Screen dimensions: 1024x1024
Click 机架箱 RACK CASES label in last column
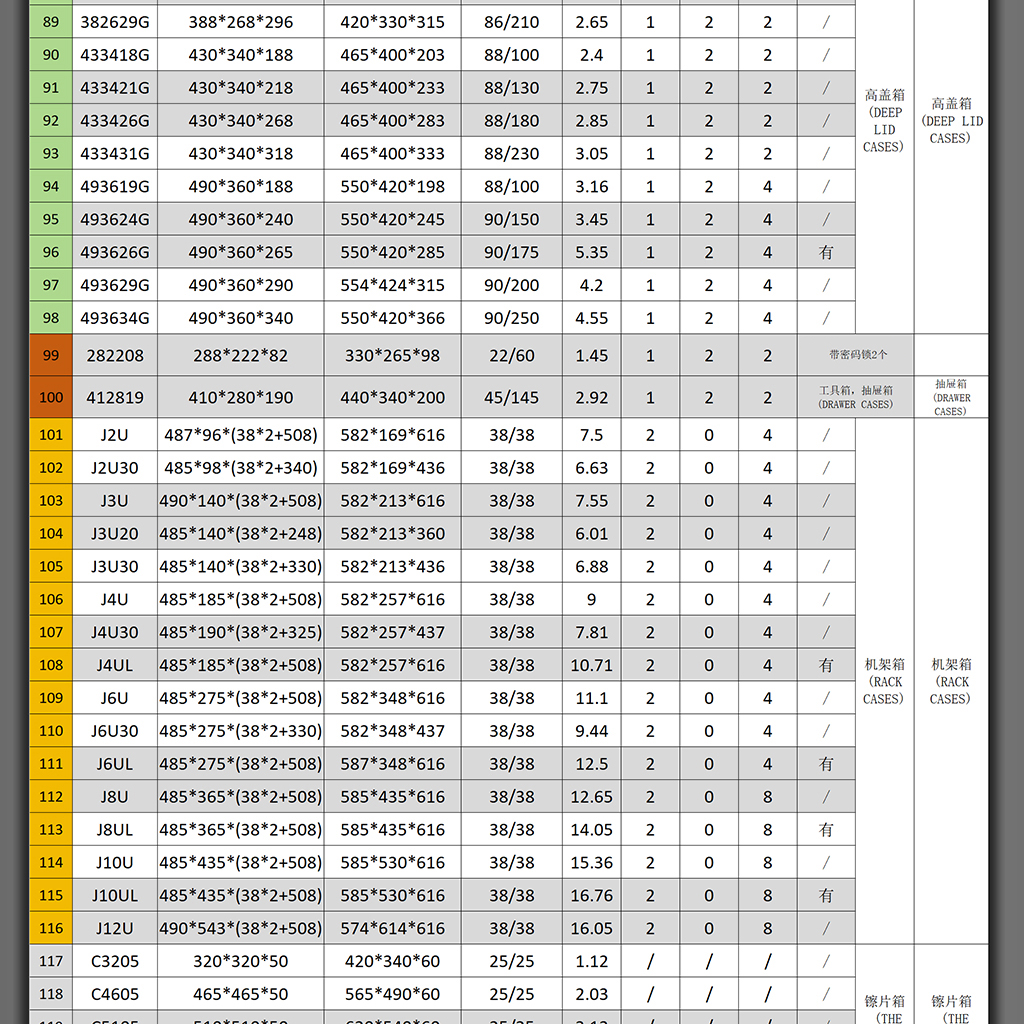[x=950, y=681]
